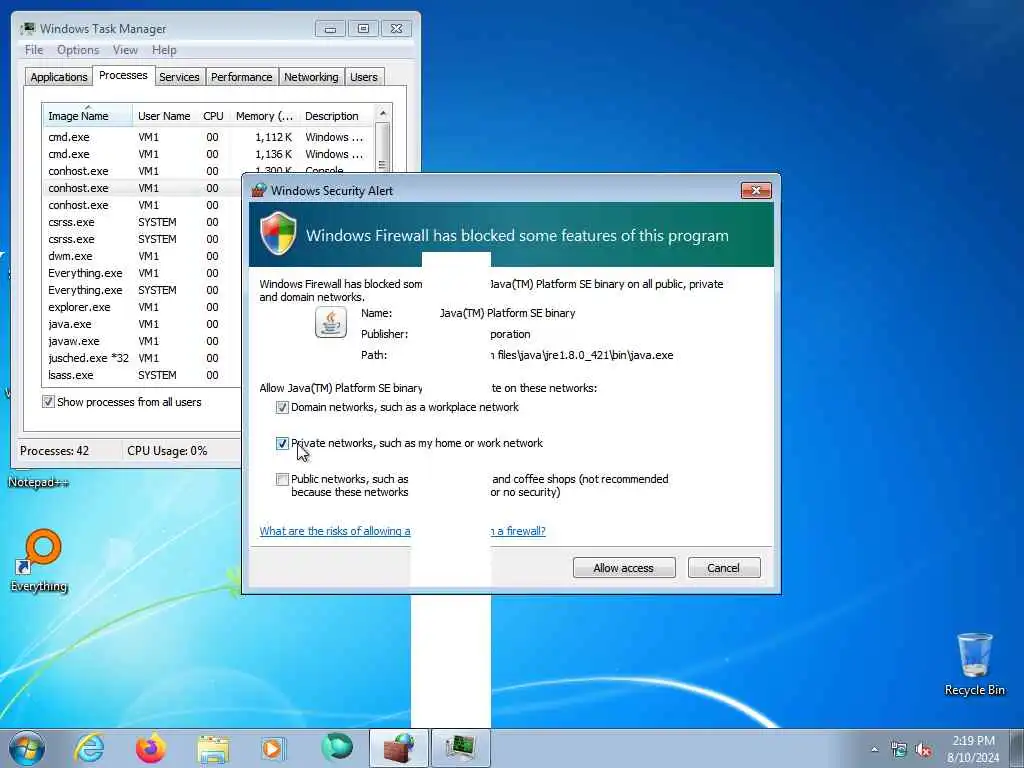Viewport: 1024px width, 768px height.
Task: Click the network tray icon
Action: tap(899, 749)
